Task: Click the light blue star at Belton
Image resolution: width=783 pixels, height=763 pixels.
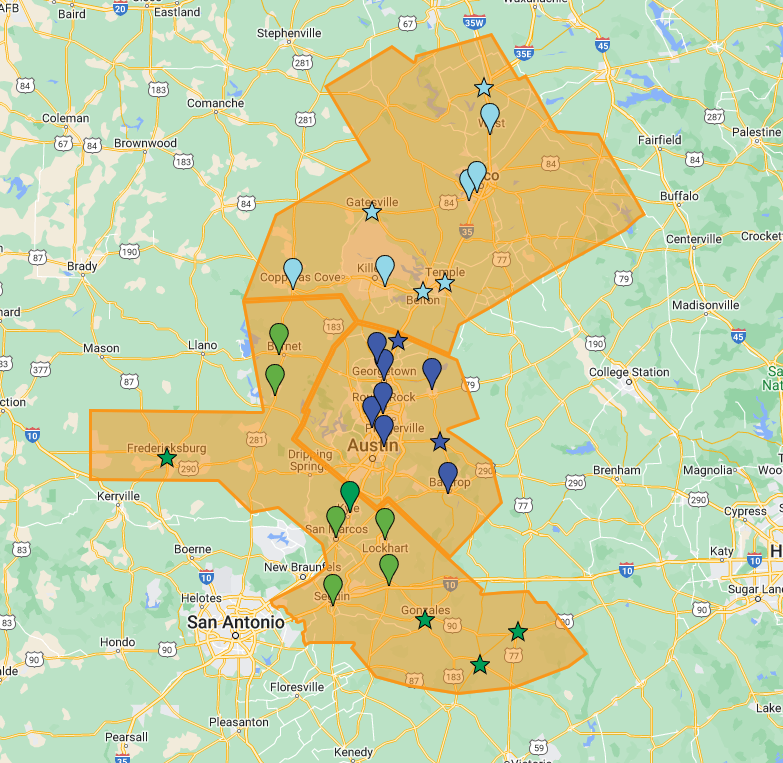Action: tap(423, 292)
